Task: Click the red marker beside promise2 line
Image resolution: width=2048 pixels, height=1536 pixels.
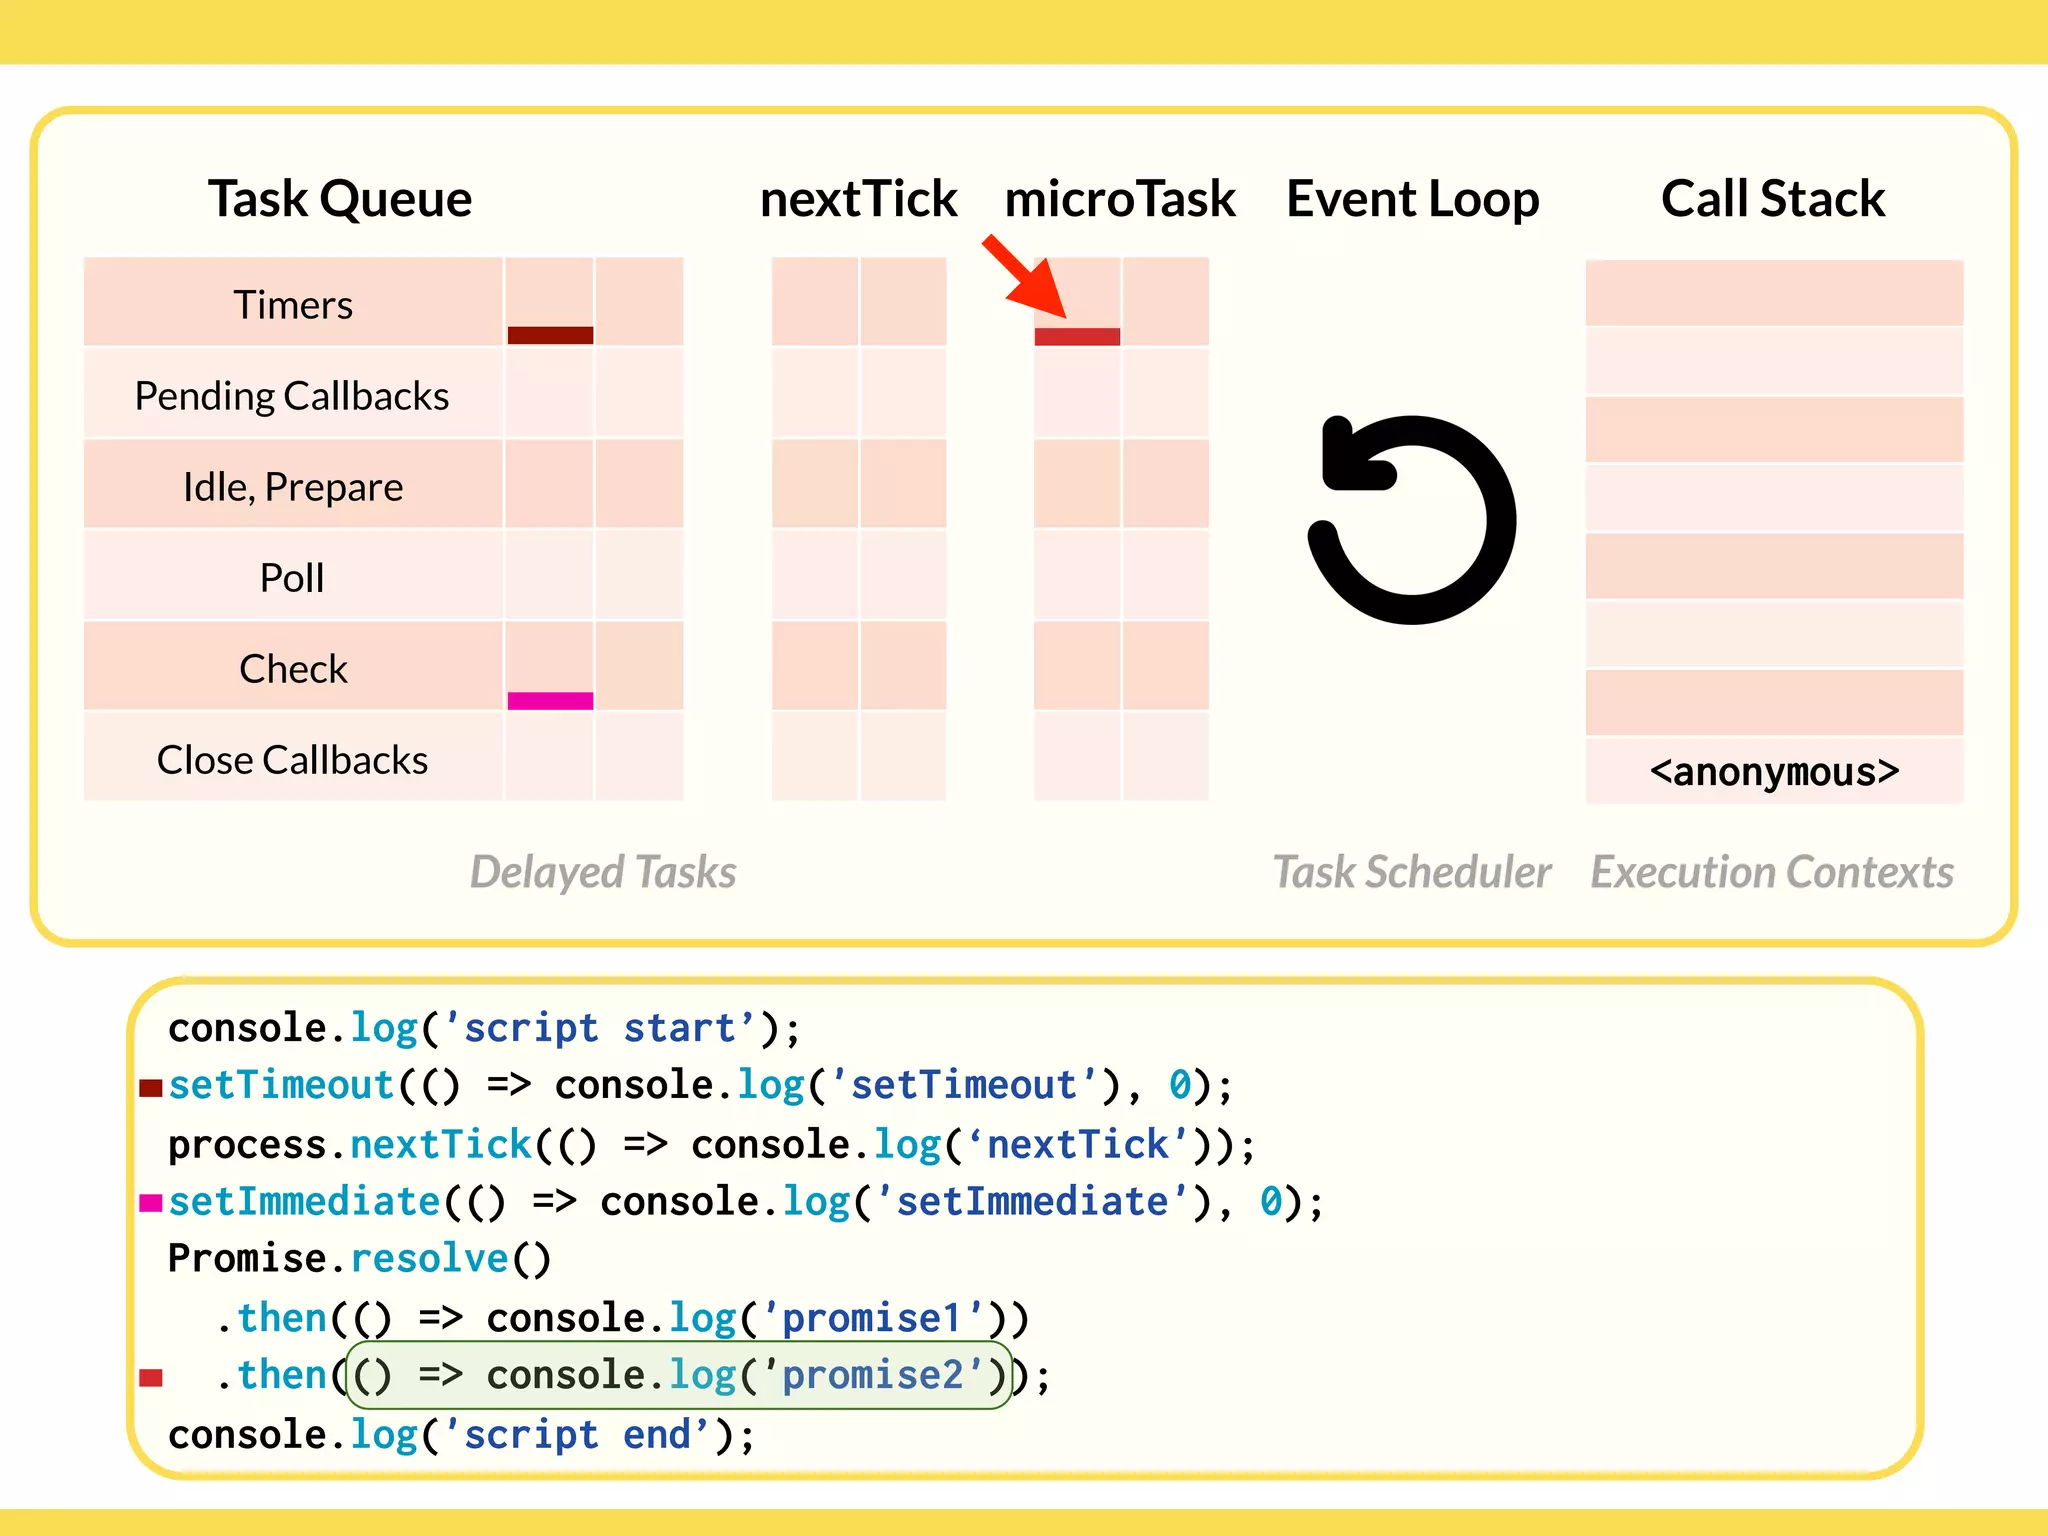Action: pyautogui.click(x=151, y=1378)
